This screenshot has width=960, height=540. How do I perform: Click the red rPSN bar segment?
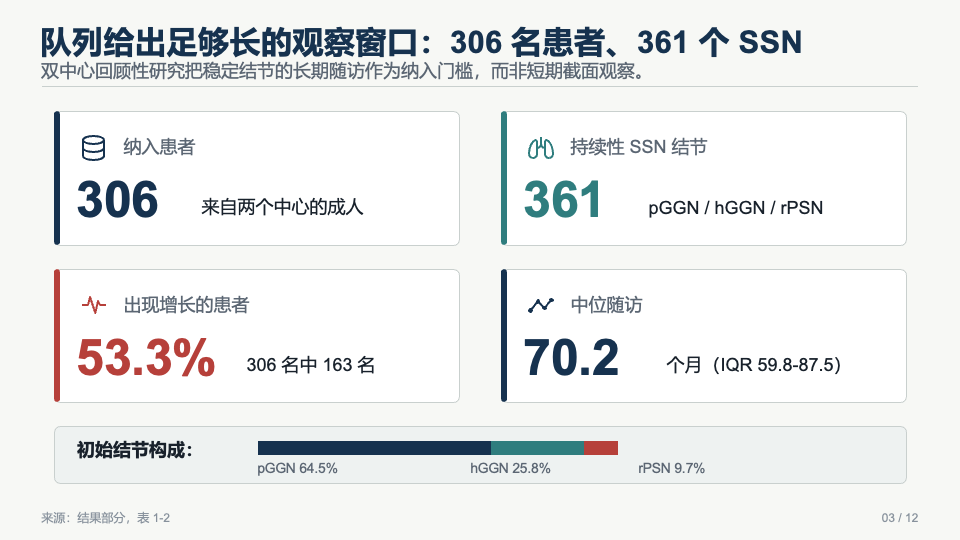[601, 448]
